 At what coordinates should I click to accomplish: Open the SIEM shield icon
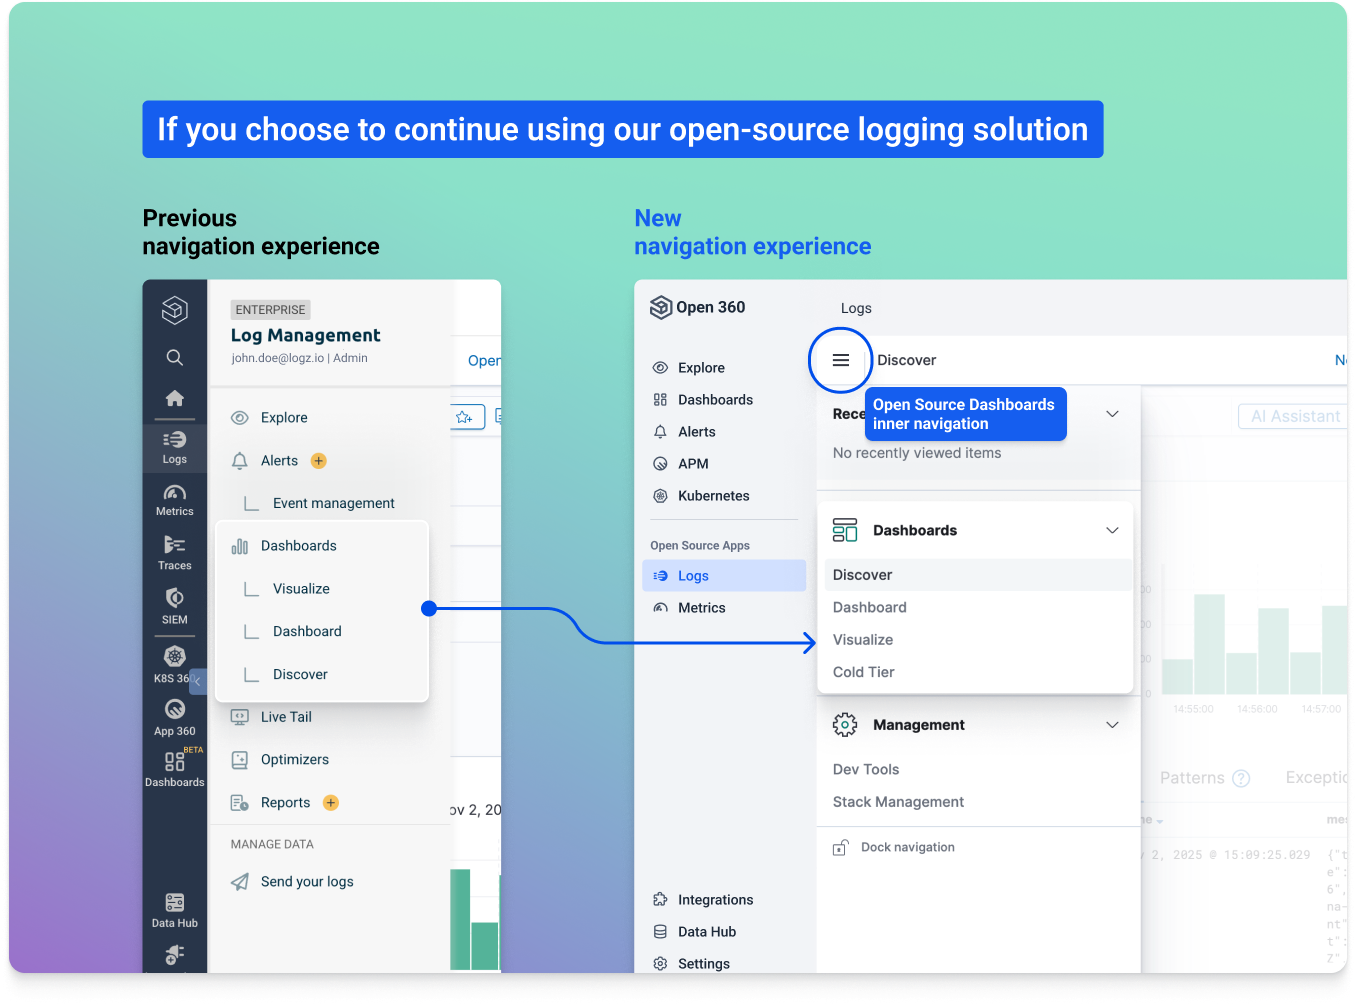coord(174,605)
